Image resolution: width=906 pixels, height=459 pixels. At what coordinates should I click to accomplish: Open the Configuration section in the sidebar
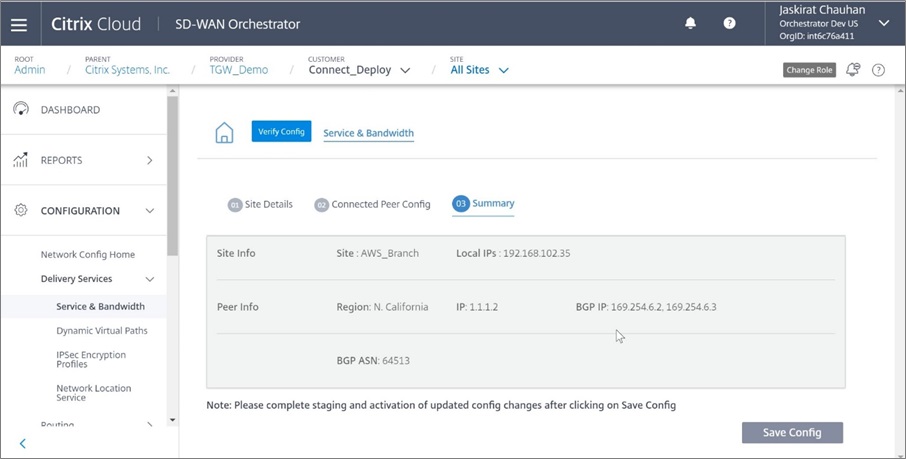(x=80, y=211)
